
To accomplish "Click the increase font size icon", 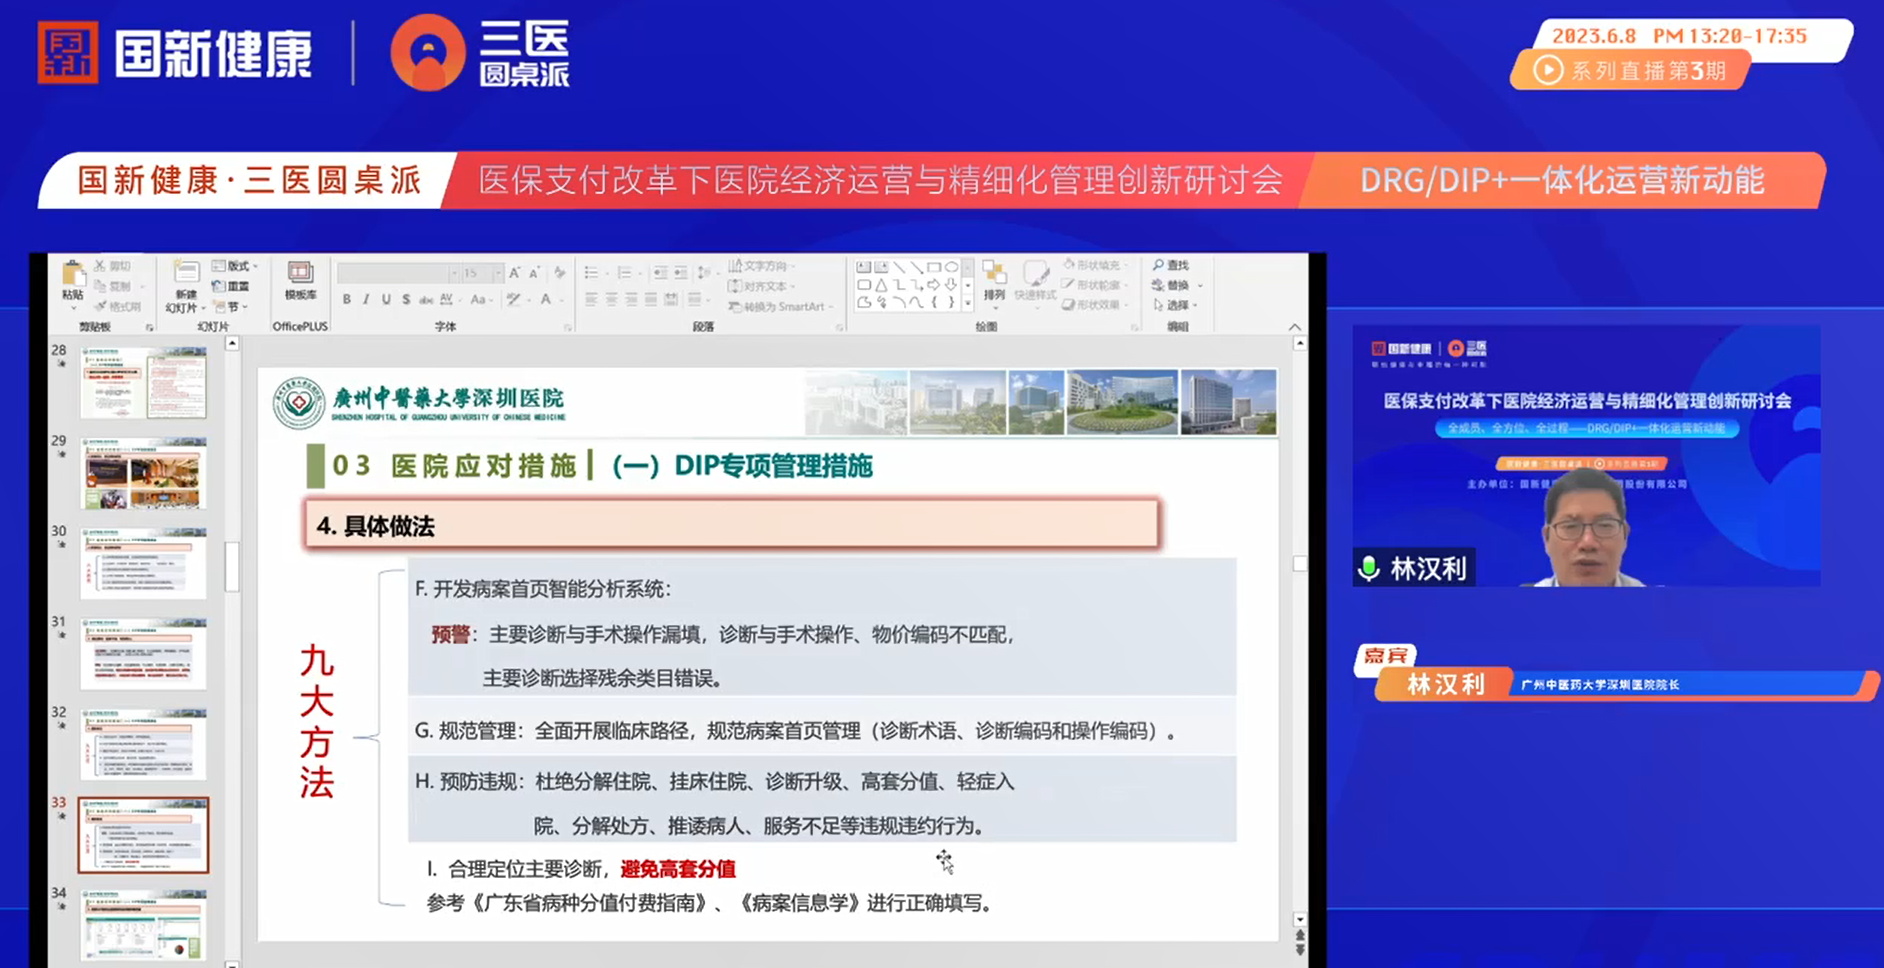I will 515,273.
